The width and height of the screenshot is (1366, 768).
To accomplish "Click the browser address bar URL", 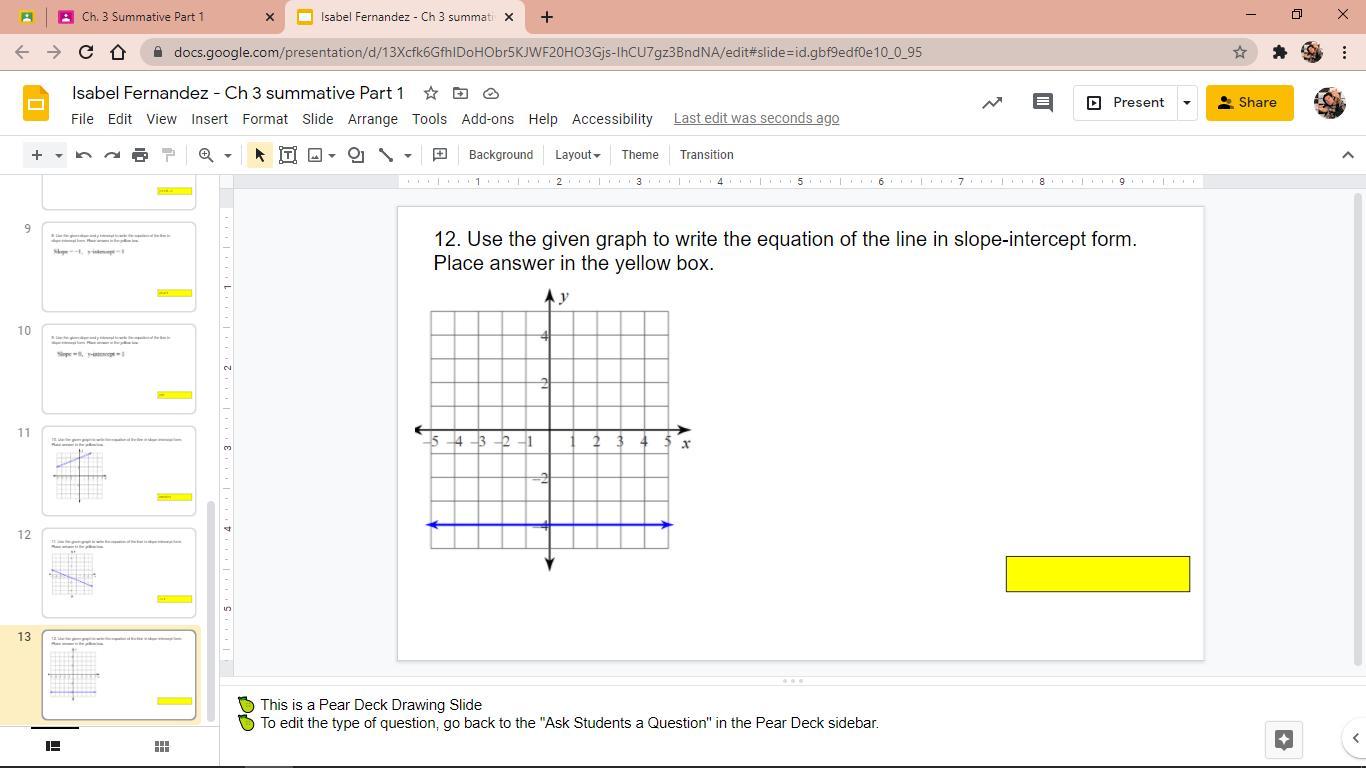I will coord(548,52).
